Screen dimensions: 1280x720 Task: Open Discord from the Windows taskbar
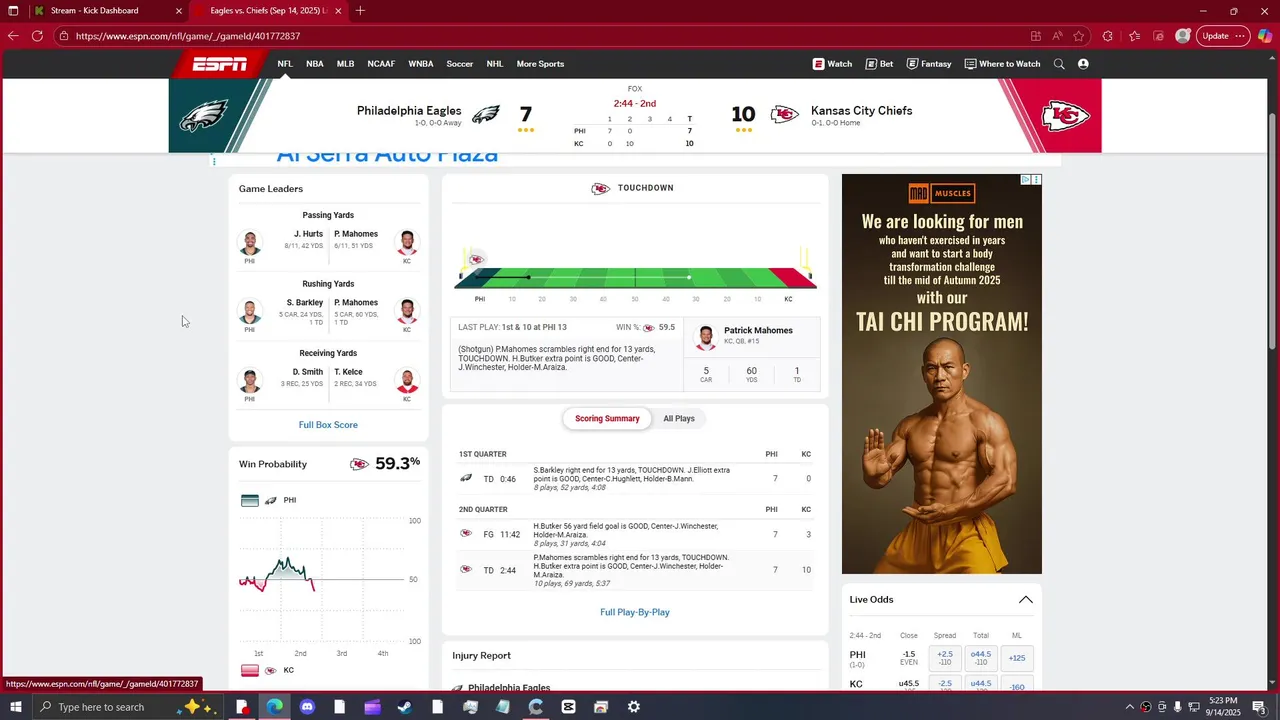(x=307, y=707)
